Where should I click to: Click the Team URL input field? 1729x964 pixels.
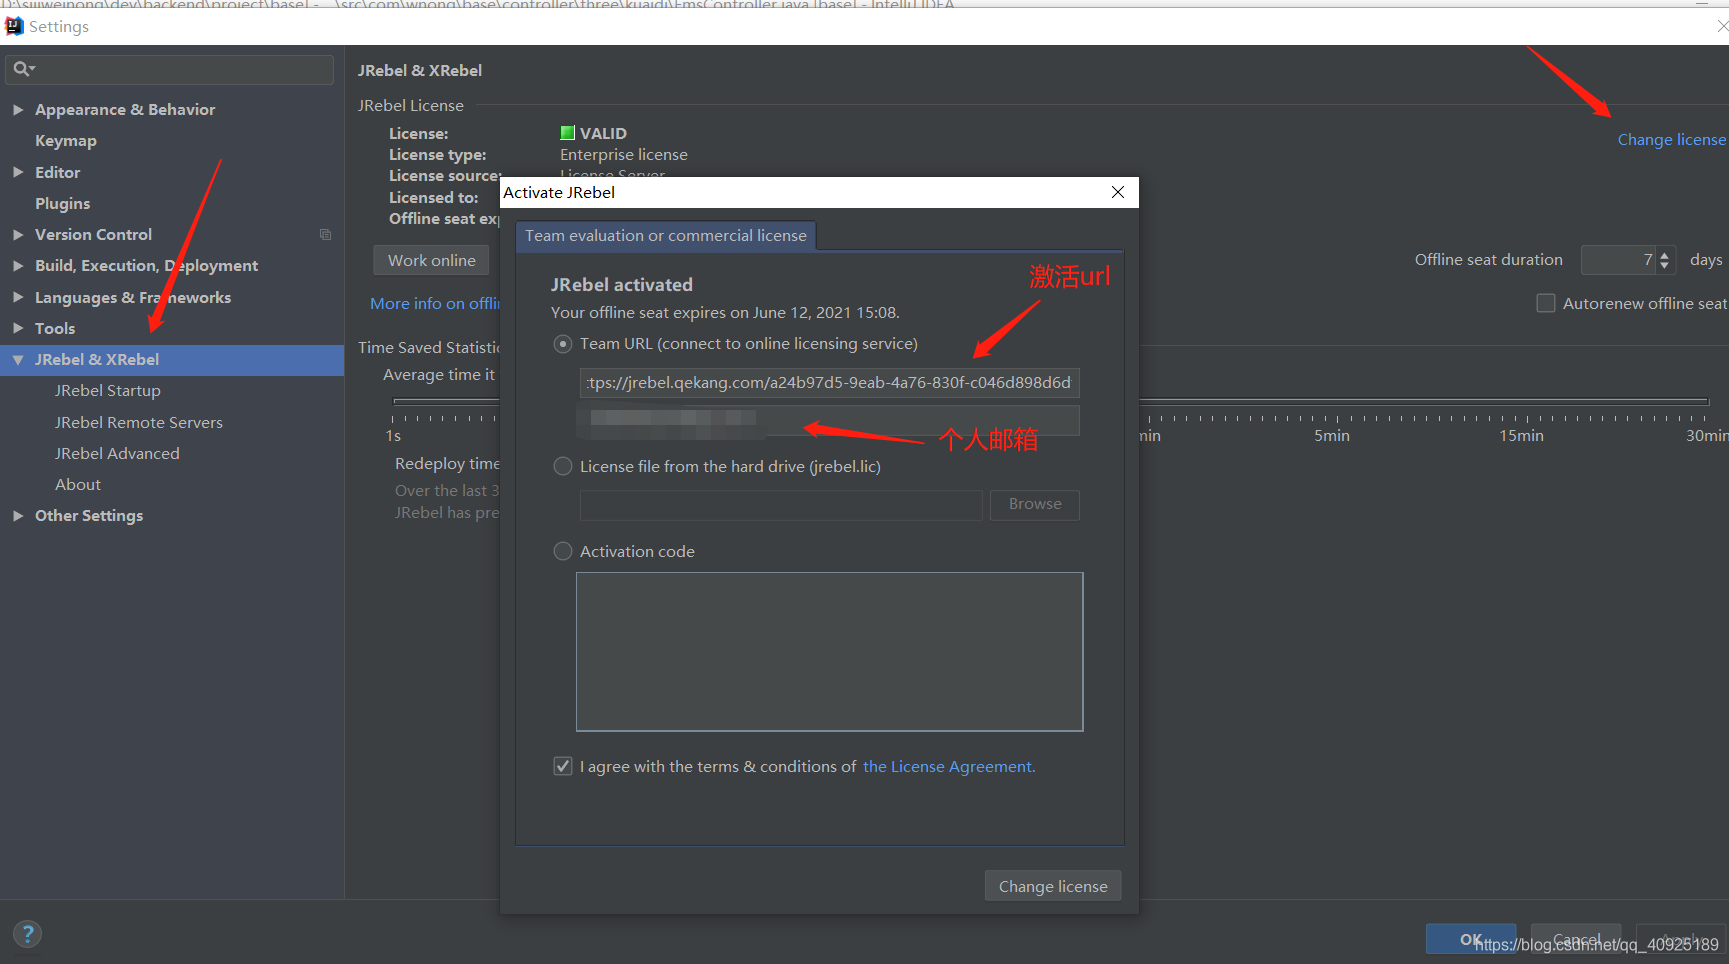[x=830, y=383]
